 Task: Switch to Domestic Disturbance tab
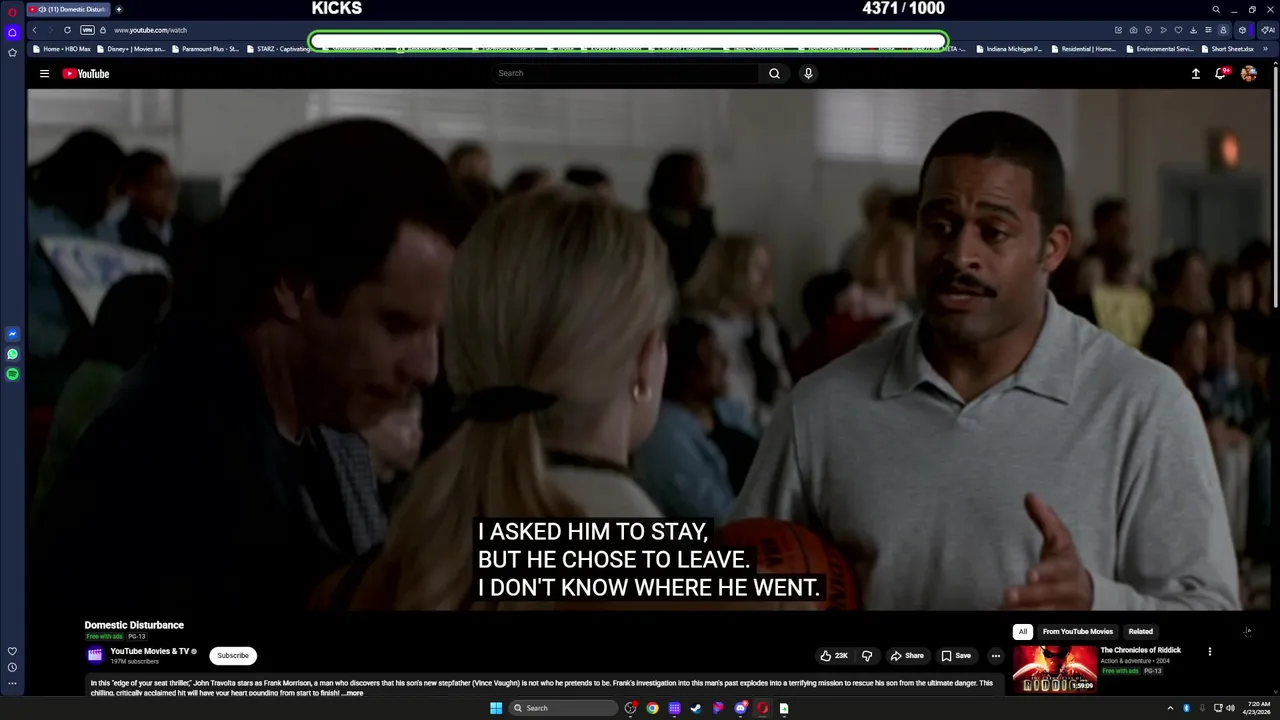point(68,10)
